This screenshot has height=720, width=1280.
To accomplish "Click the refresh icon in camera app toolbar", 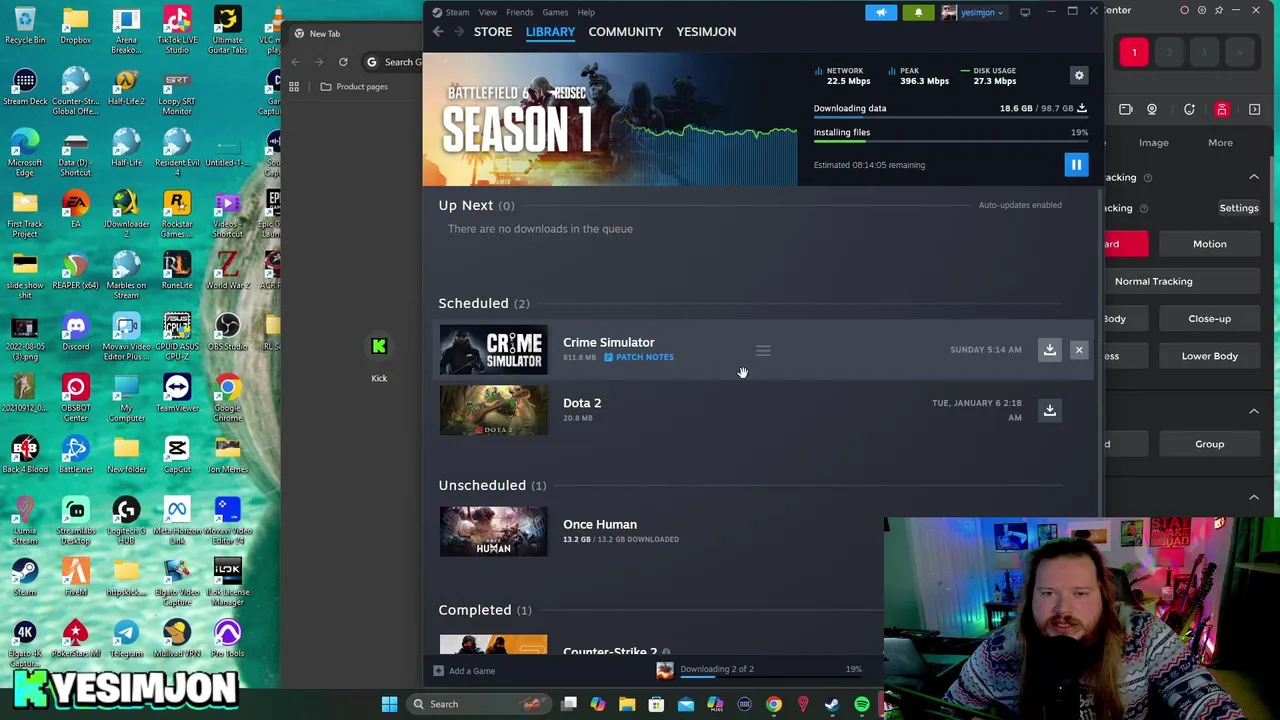I will click(x=1189, y=110).
